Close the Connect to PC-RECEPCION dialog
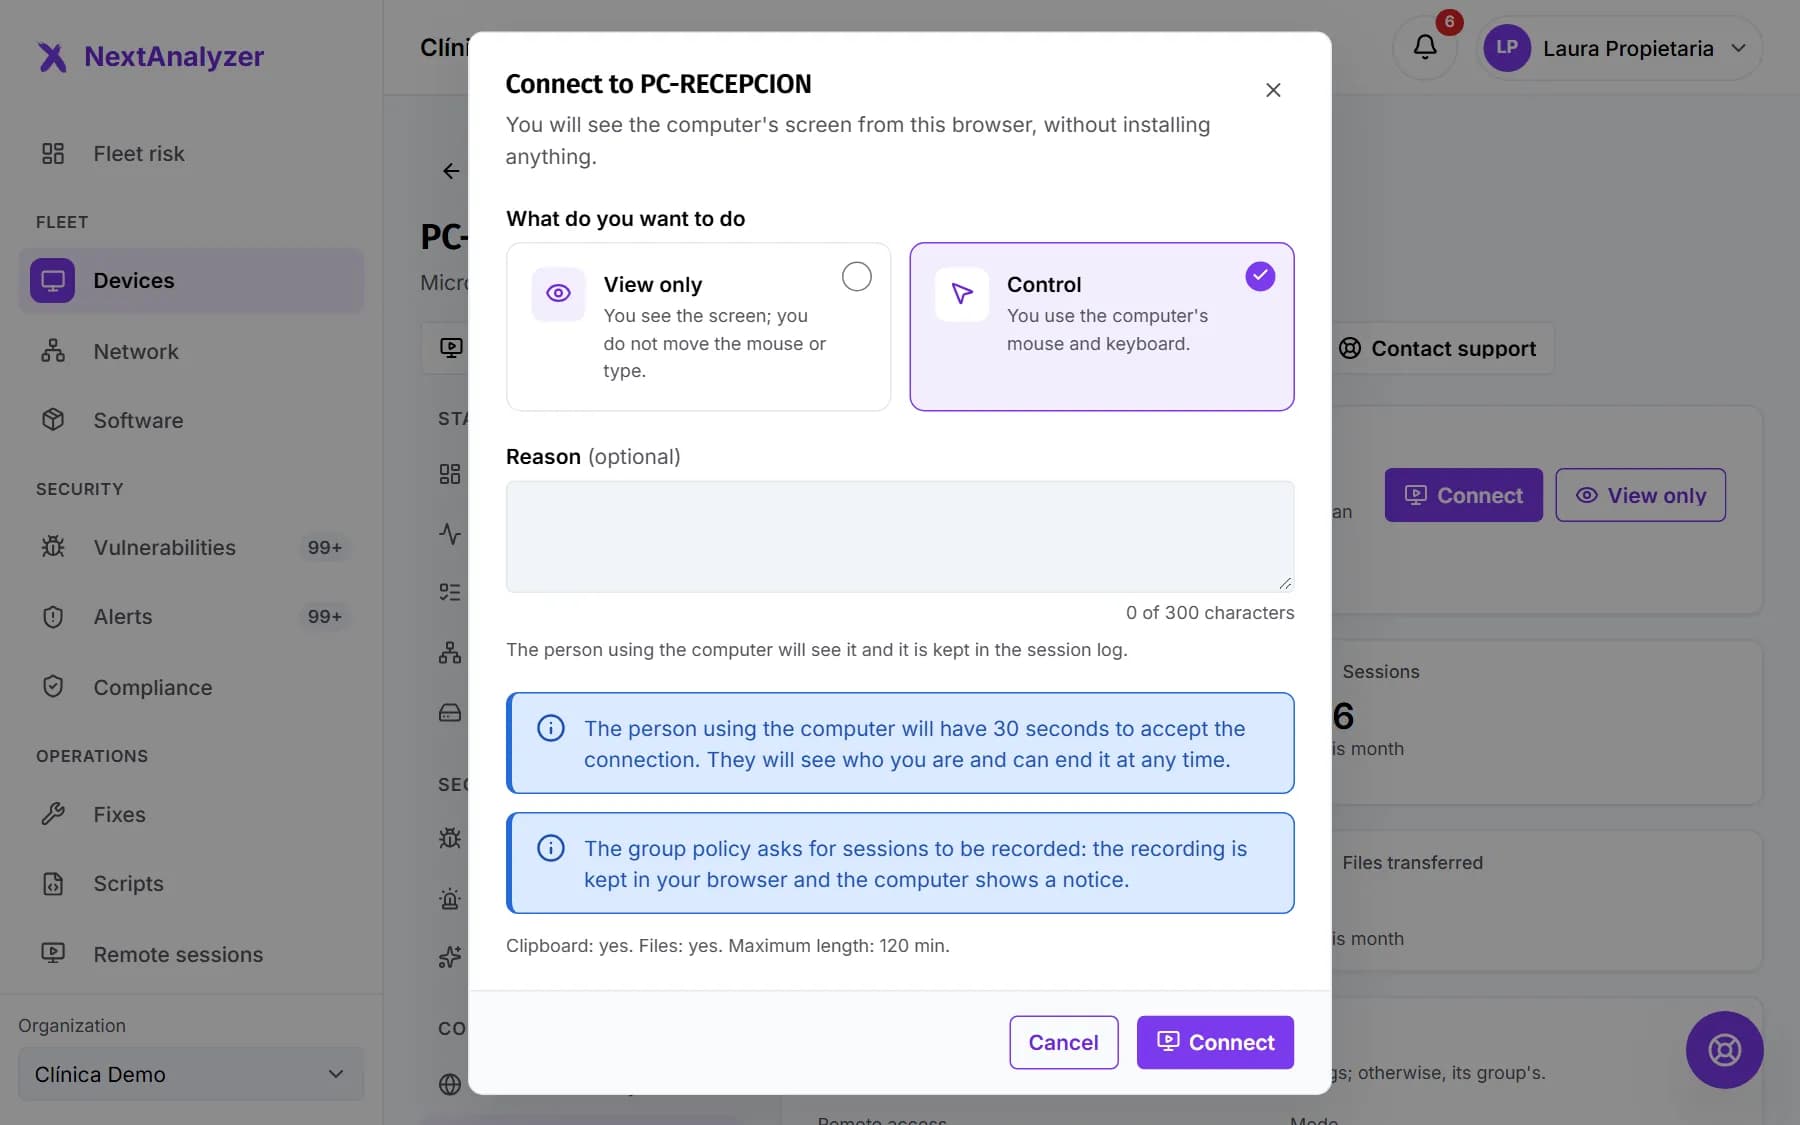 click(x=1273, y=90)
